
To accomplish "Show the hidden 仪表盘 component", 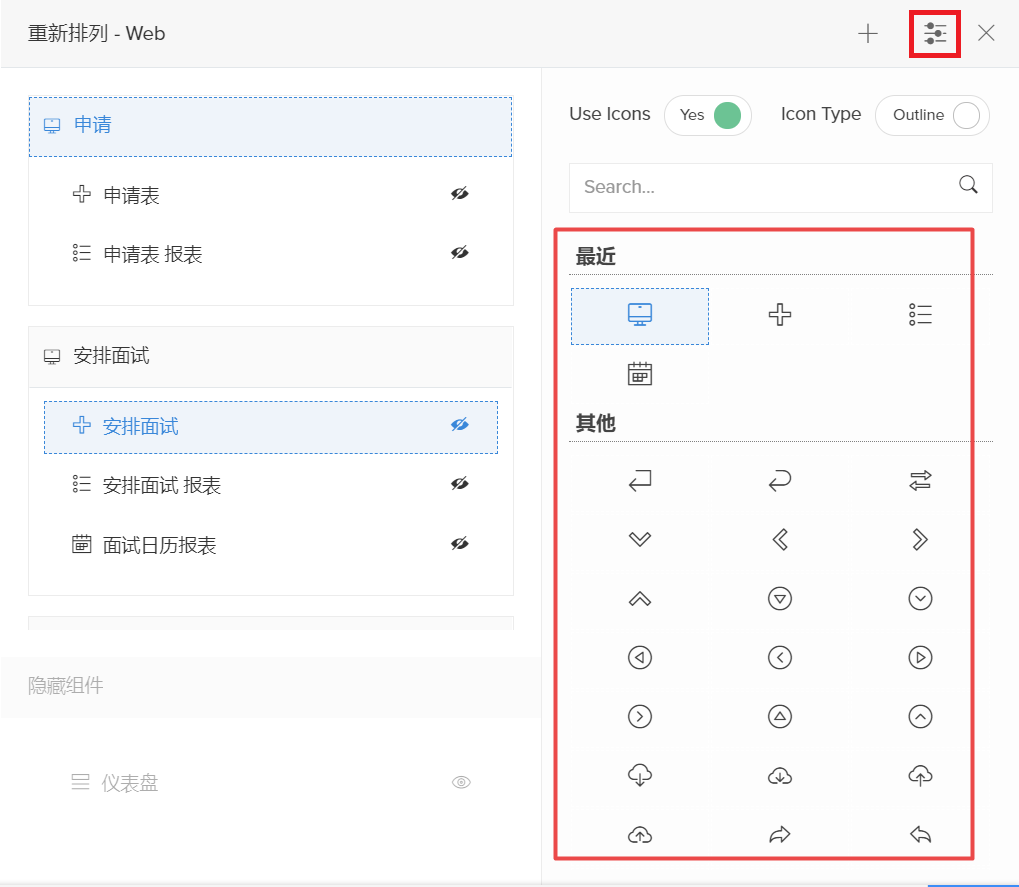I will [461, 783].
